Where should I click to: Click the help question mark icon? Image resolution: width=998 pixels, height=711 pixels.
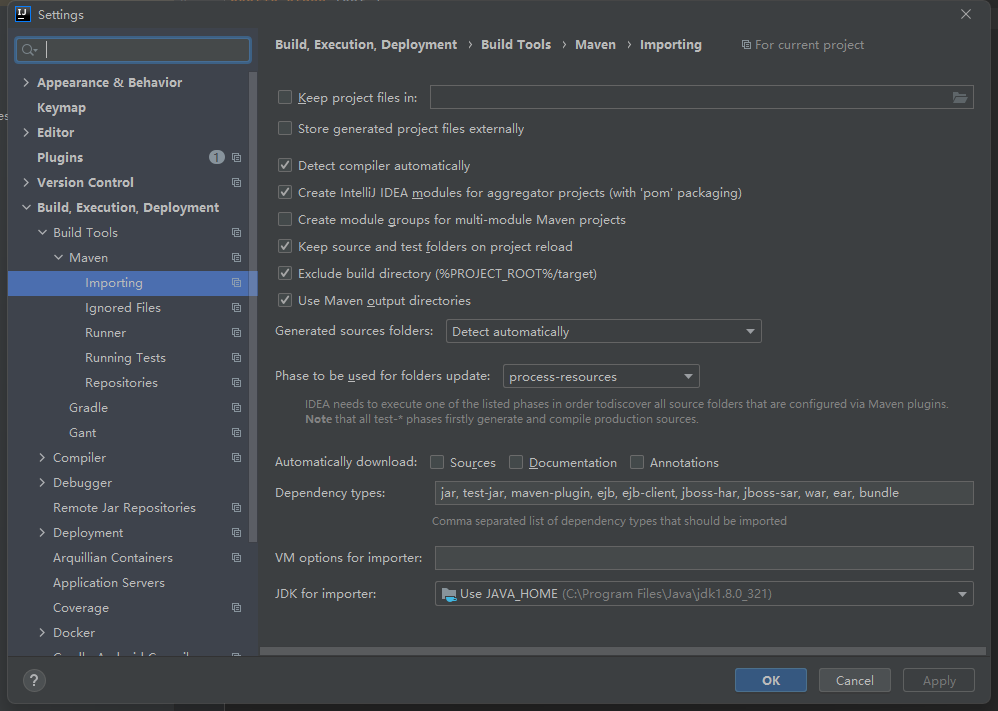tap(33, 680)
